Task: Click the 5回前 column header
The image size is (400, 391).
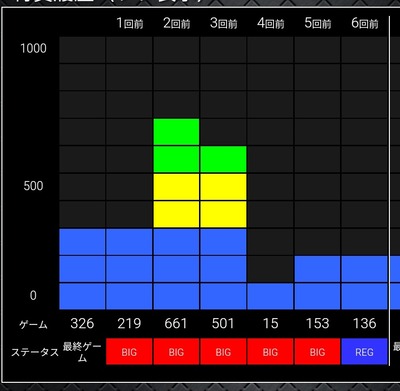Action: pos(318,23)
